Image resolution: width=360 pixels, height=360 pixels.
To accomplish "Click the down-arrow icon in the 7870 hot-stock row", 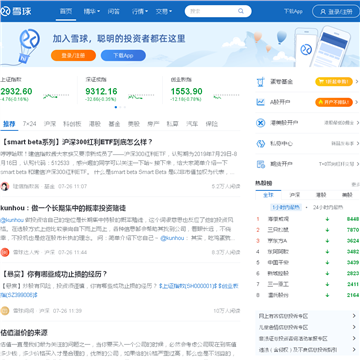I will click(x=327, y=230).
